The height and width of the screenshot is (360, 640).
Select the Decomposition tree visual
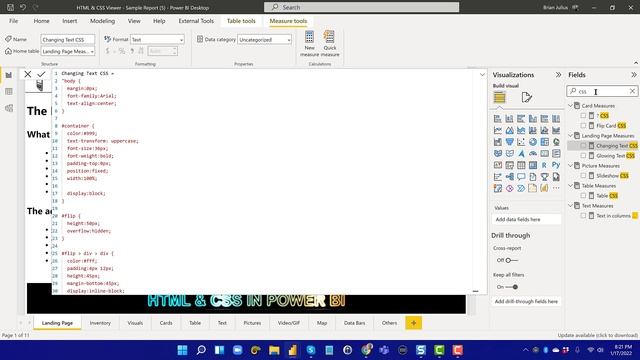click(x=509, y=177)
